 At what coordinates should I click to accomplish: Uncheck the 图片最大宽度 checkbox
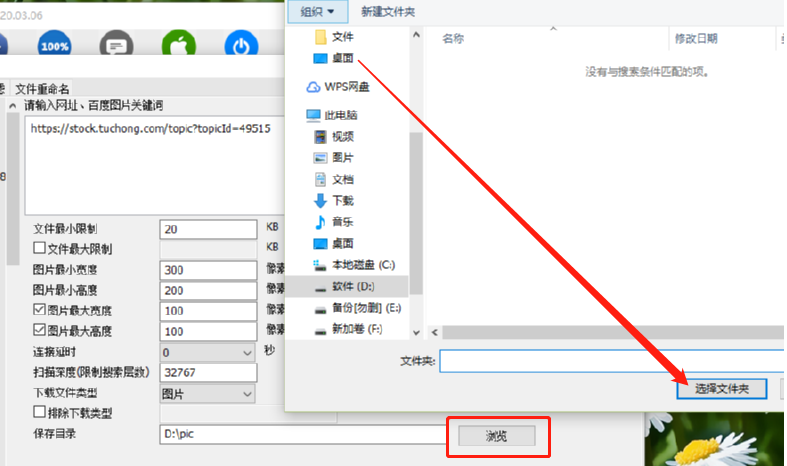point(39,309)
